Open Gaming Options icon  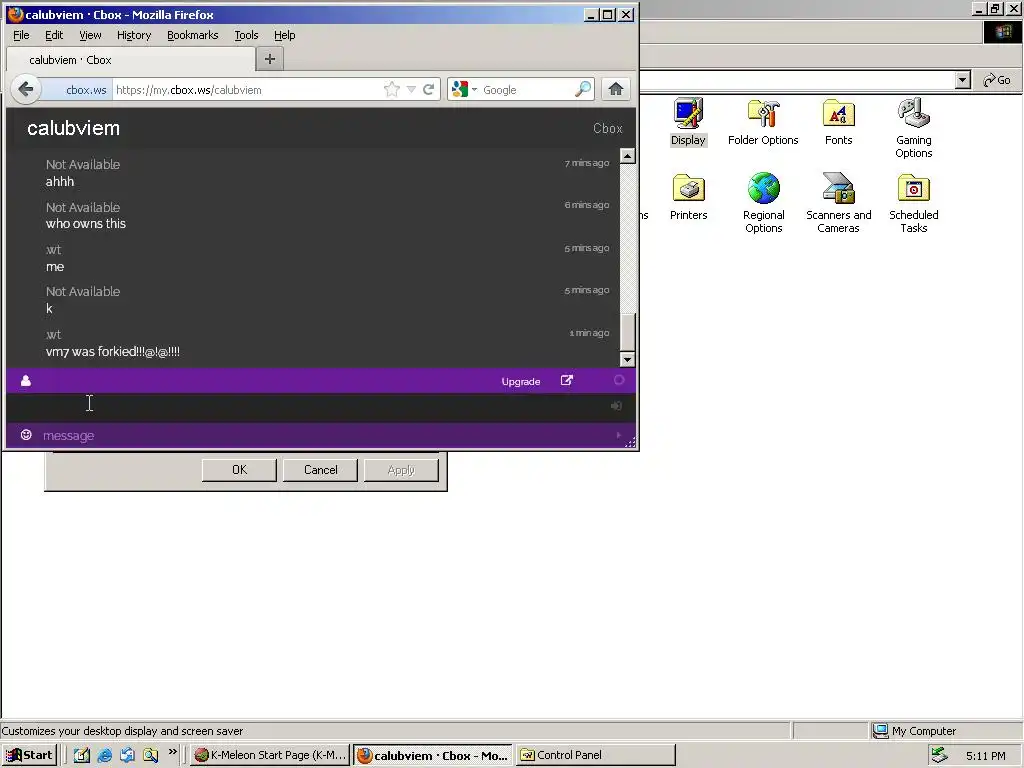[914, 128]
